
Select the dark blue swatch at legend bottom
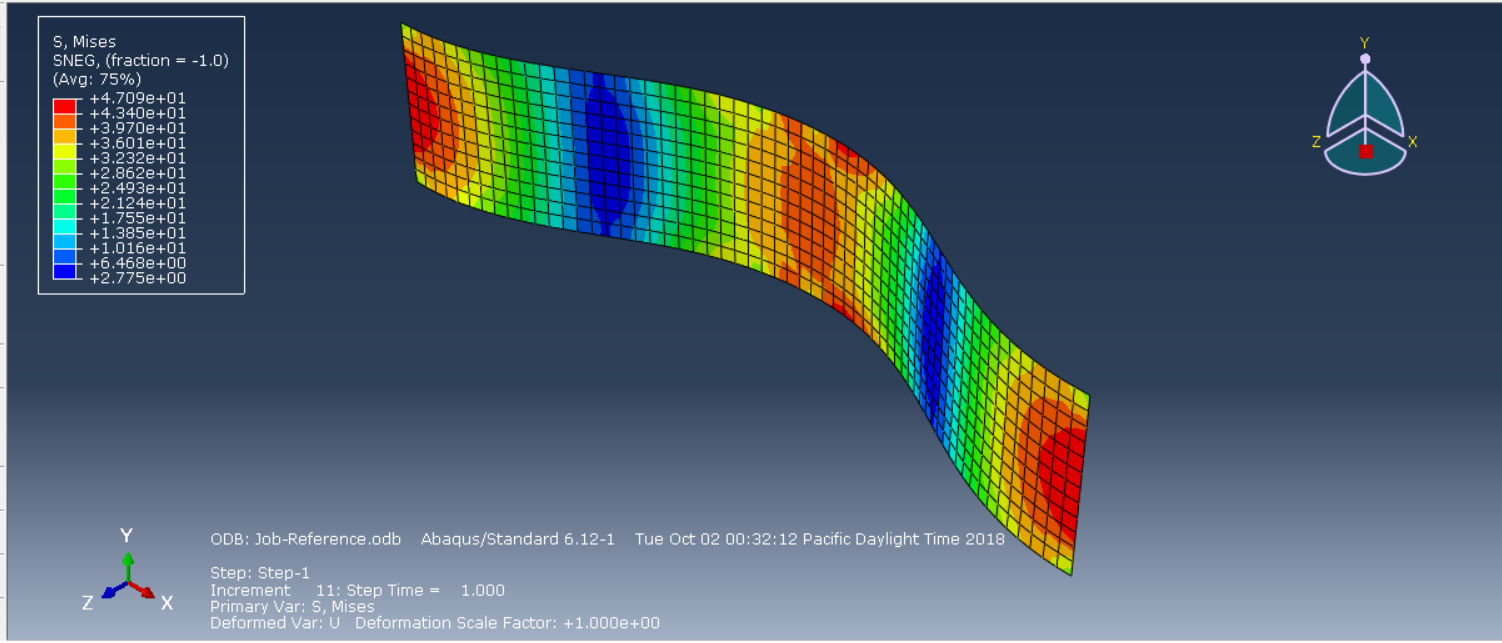click(x=64, y=271)
